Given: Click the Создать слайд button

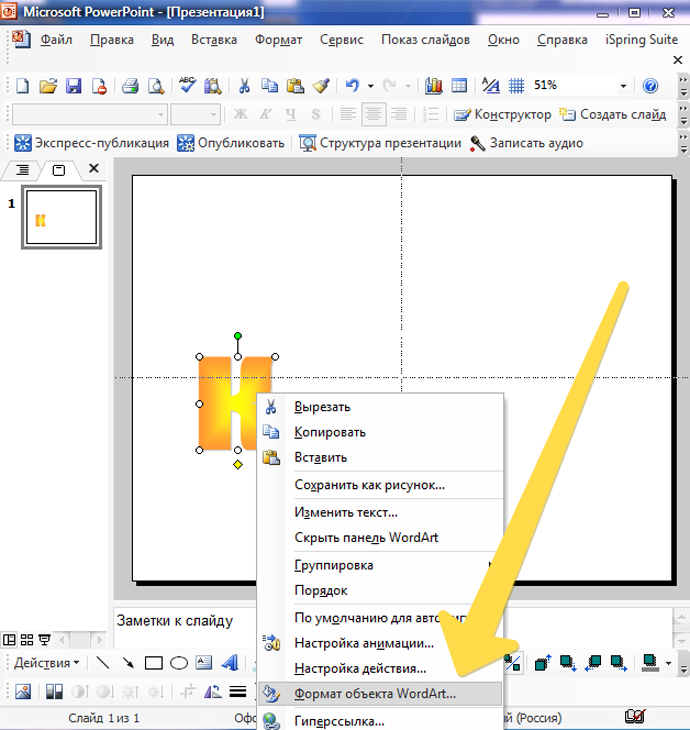Looking at the screenshot, I should pos(612,115).
